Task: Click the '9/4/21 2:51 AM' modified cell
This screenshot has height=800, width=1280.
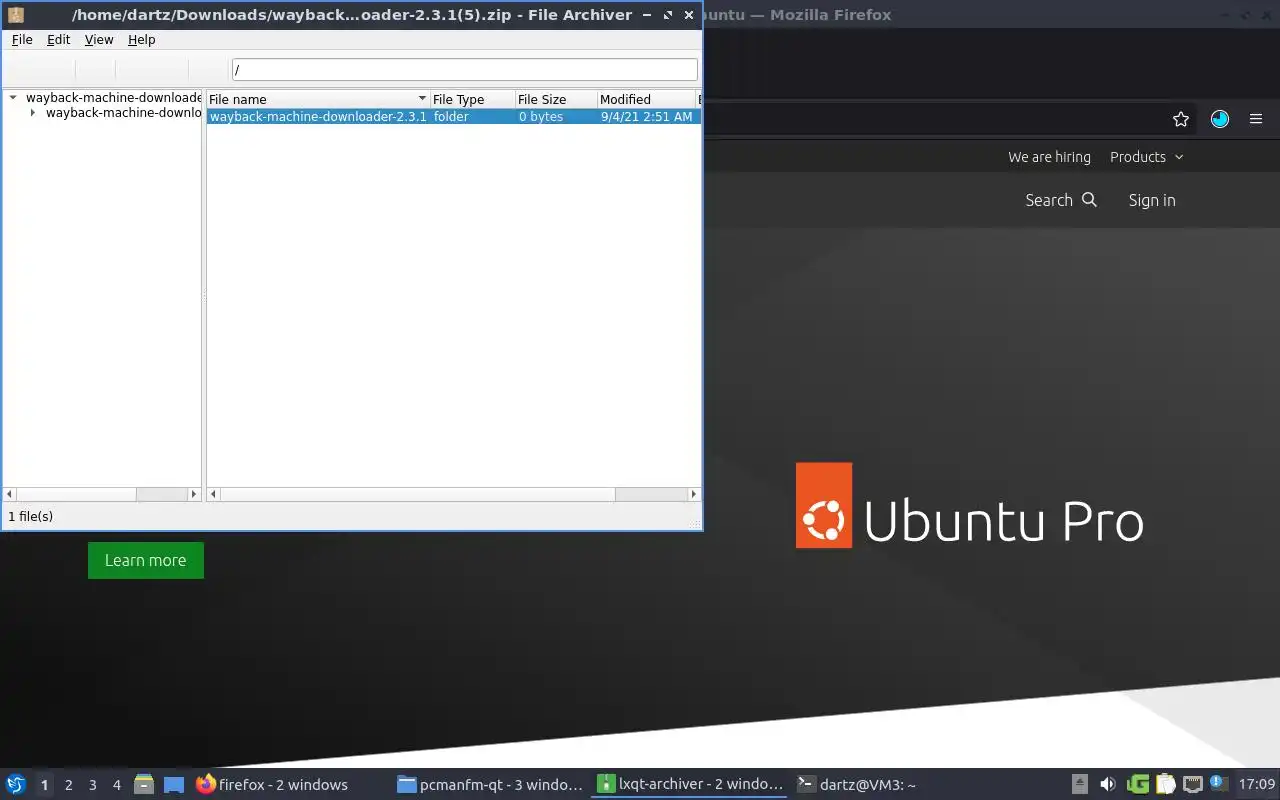Action: 646,117
